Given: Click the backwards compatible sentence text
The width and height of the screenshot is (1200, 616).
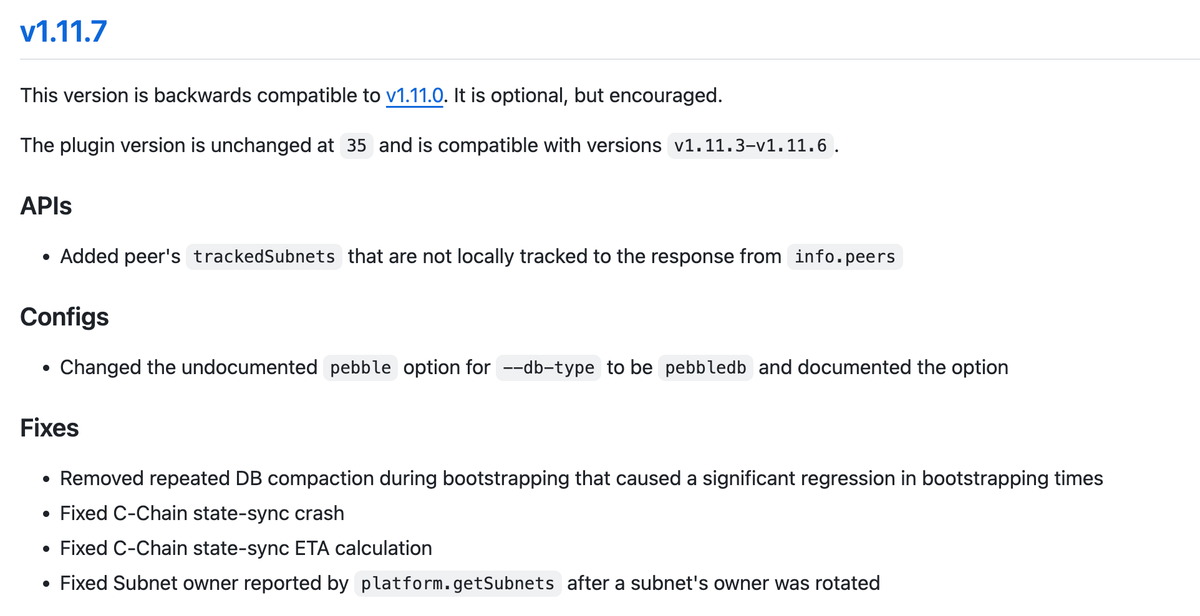Looking at the screenshot, I should tap(200, 96).
